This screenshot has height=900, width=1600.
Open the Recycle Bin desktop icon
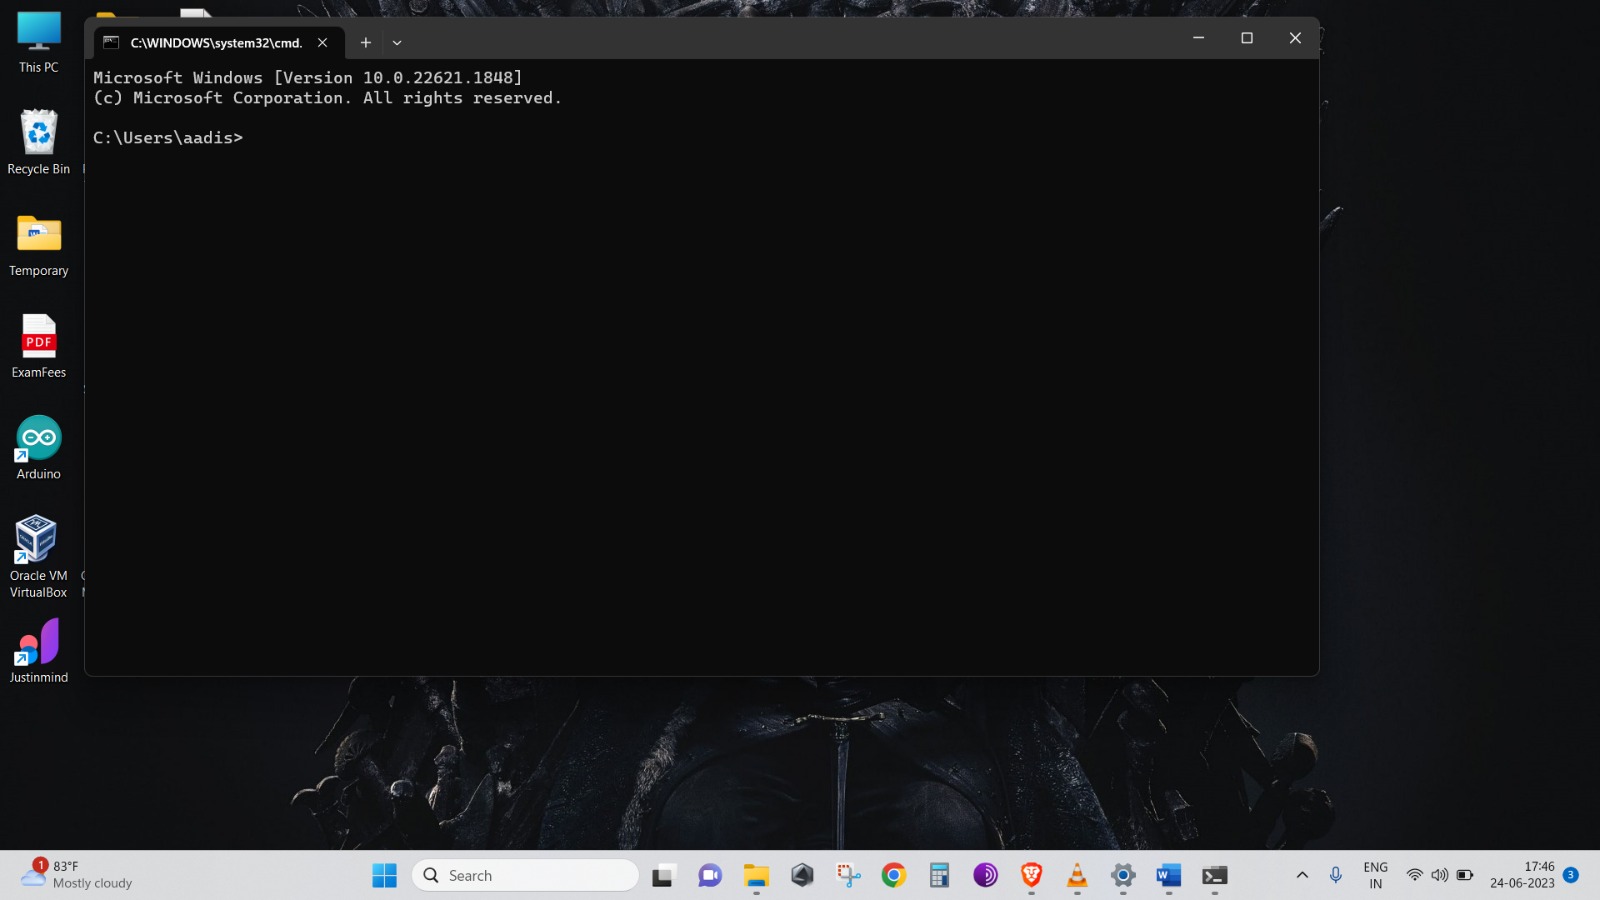tap(39, 142)
